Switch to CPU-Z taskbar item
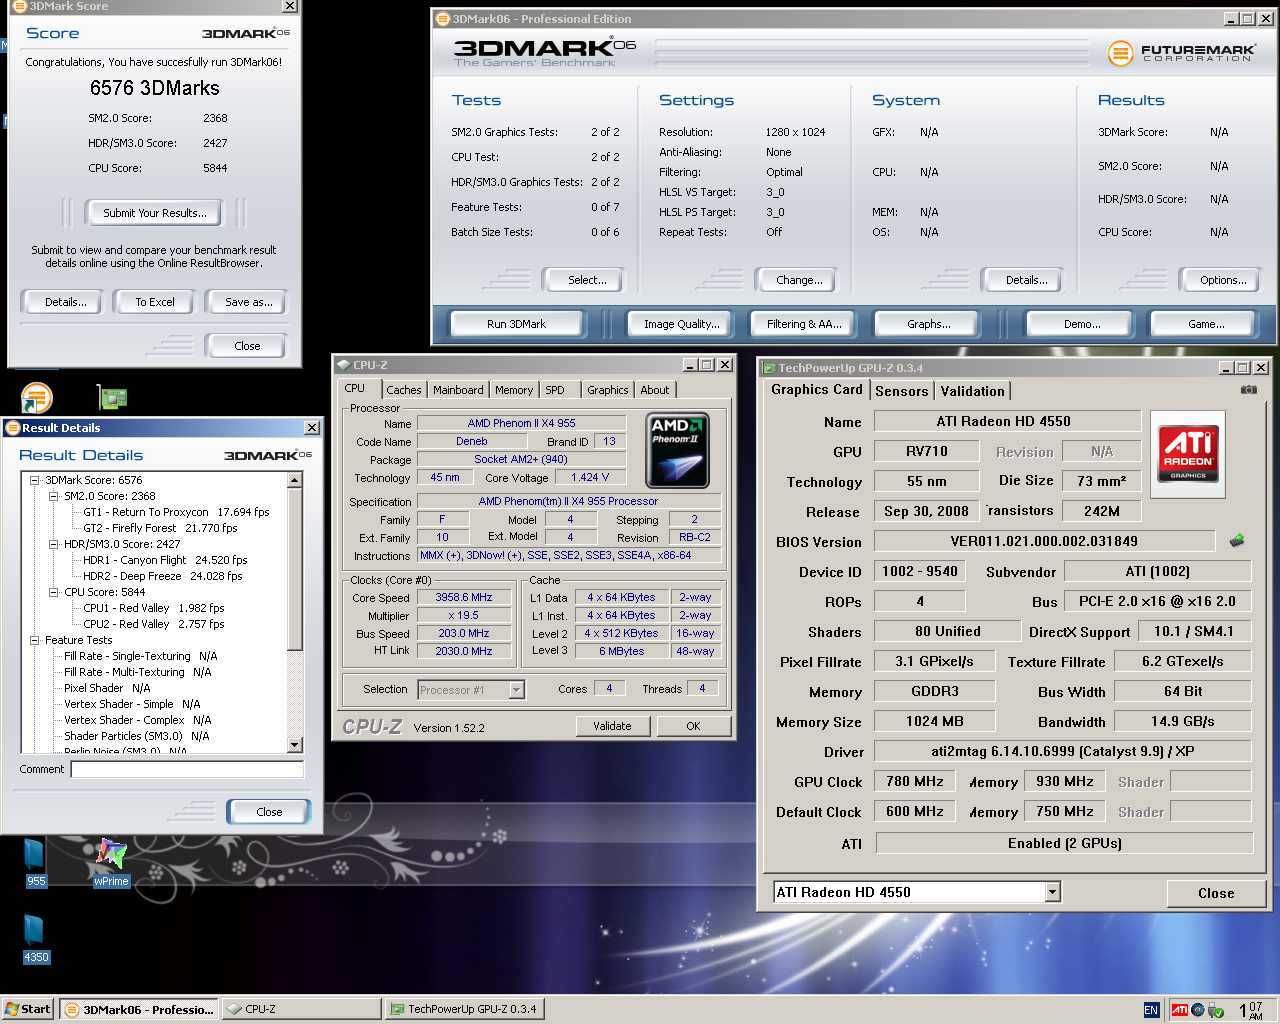This screenshot has width=1280, height=1024. pos(301,1009)
